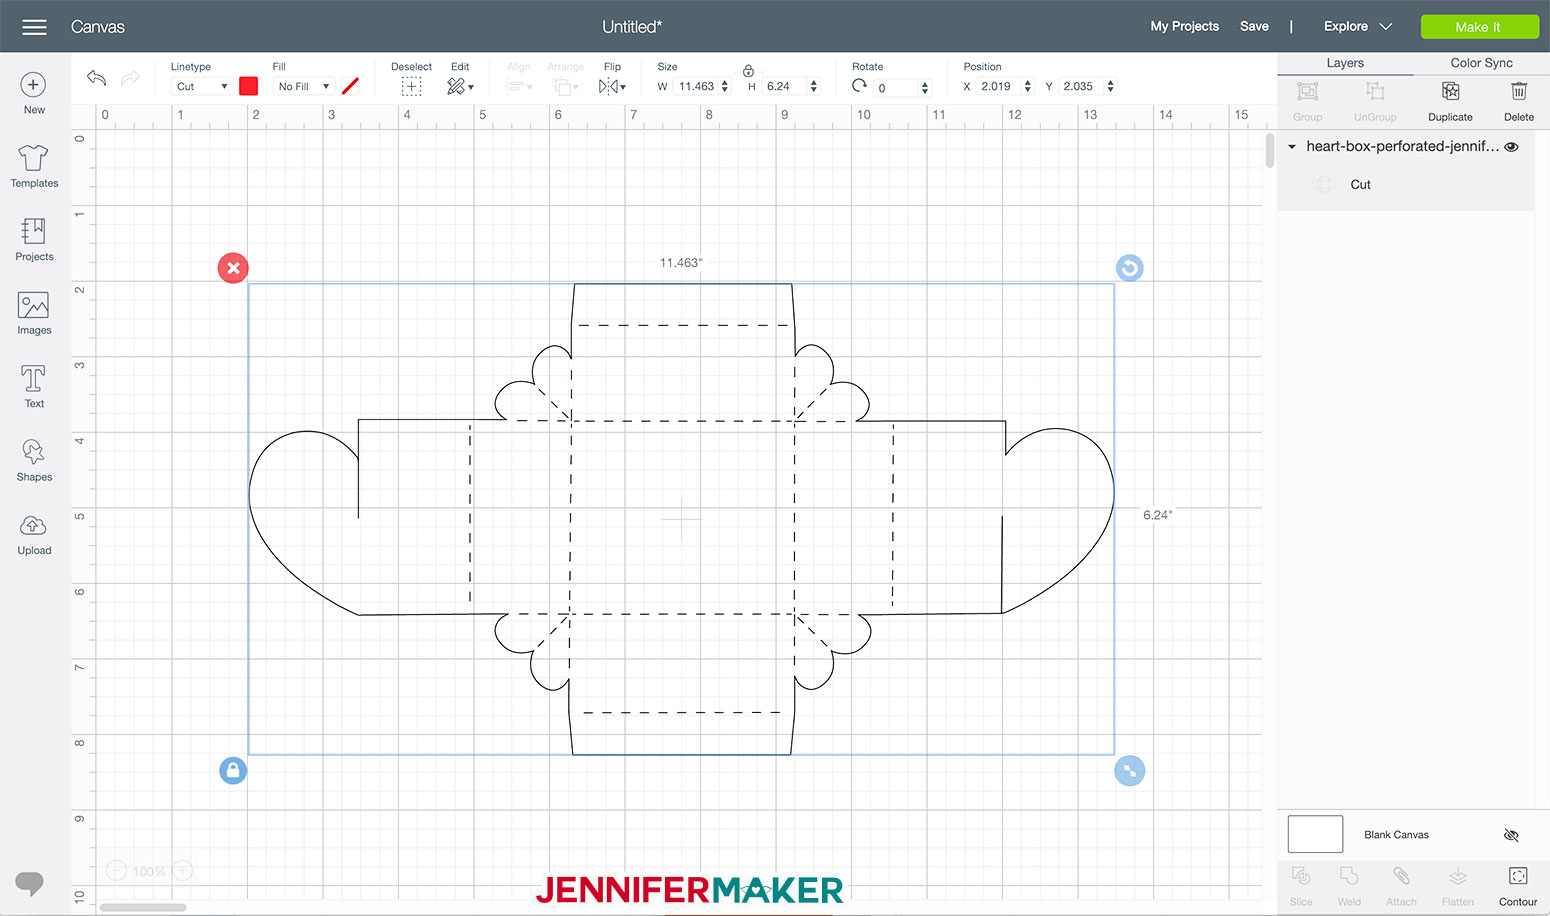Click the Save button
The width and height of the screenshot is (1550, 916).
pyautogui.click(x=1254, y=27)
